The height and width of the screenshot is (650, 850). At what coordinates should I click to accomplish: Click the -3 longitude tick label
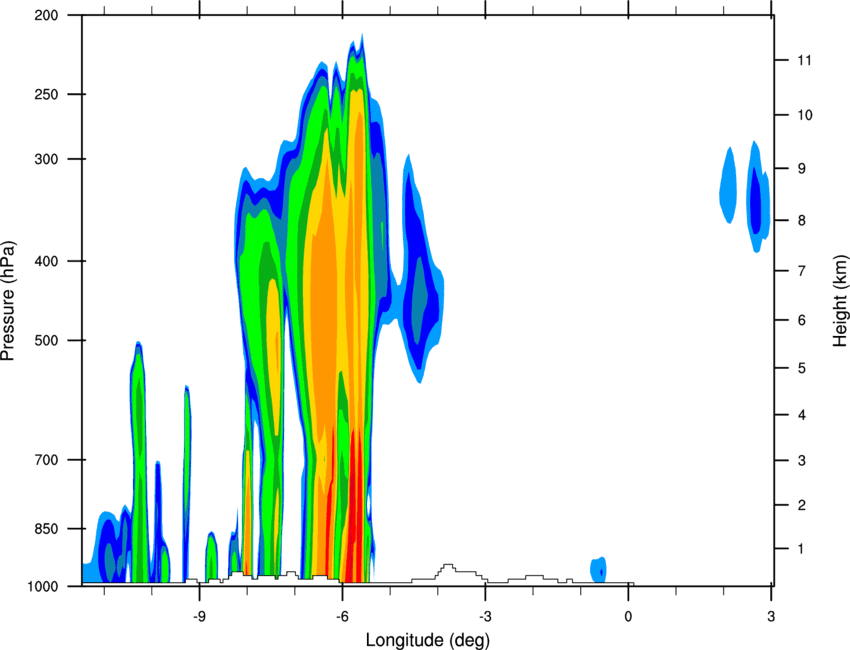coord(485,617)
